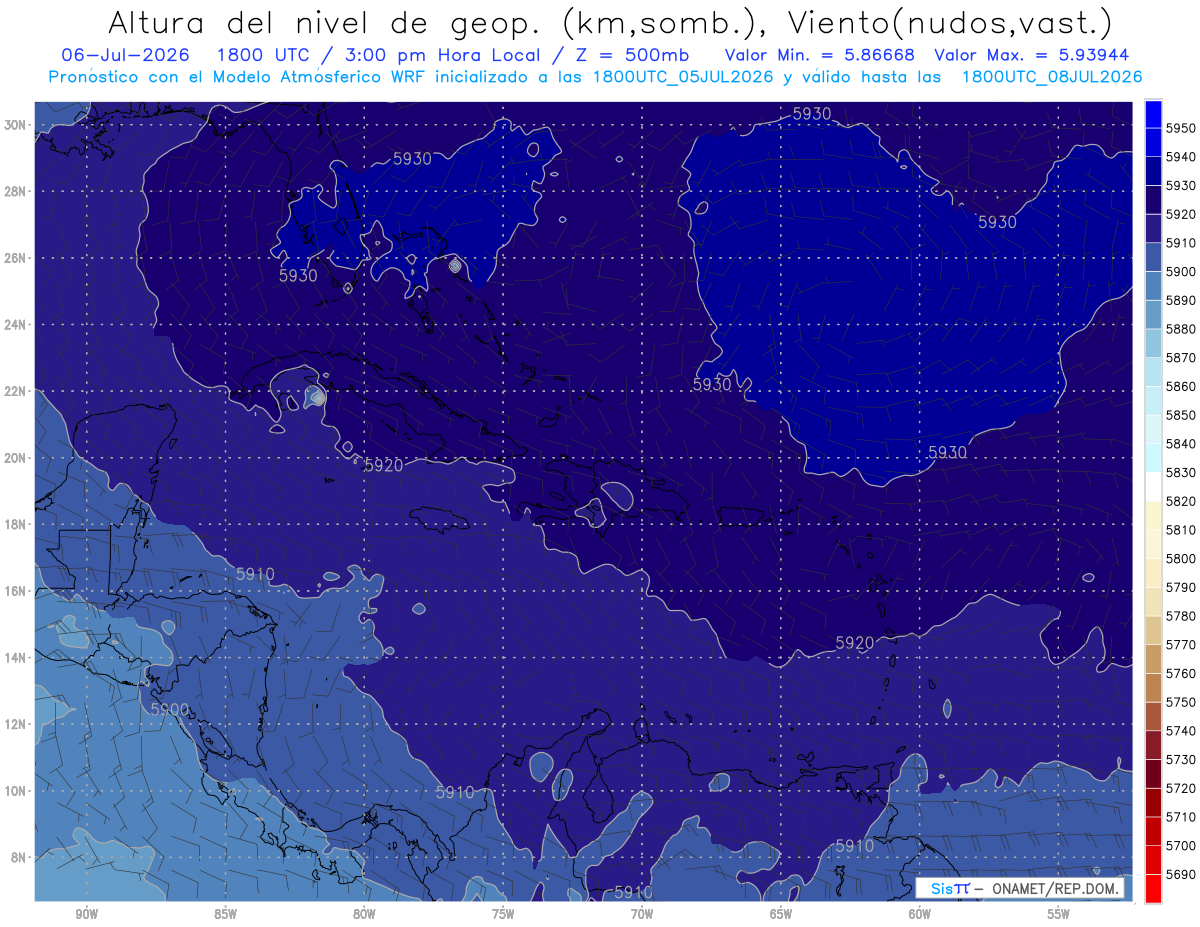The image size is (1200, 927).
Task: Click the white color bar segment between 5820 and 5830
Action: [1153, 487]
